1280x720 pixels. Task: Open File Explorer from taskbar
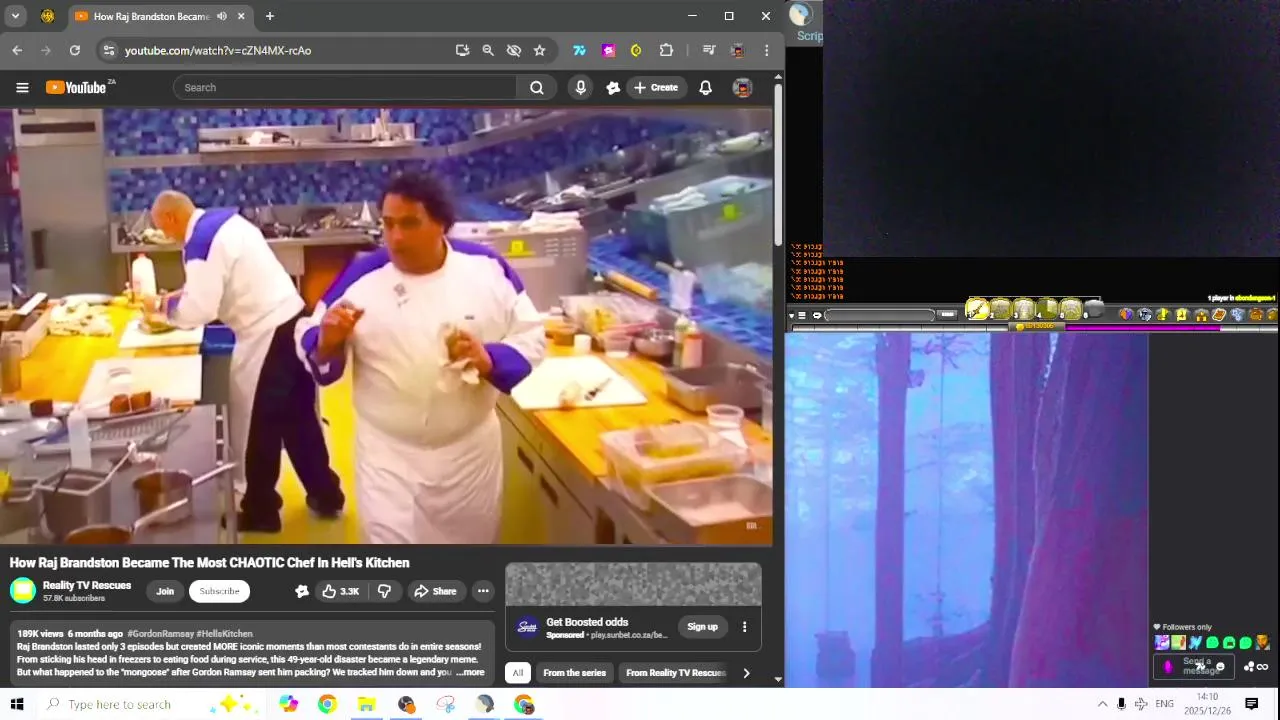[x=366, y=705]
